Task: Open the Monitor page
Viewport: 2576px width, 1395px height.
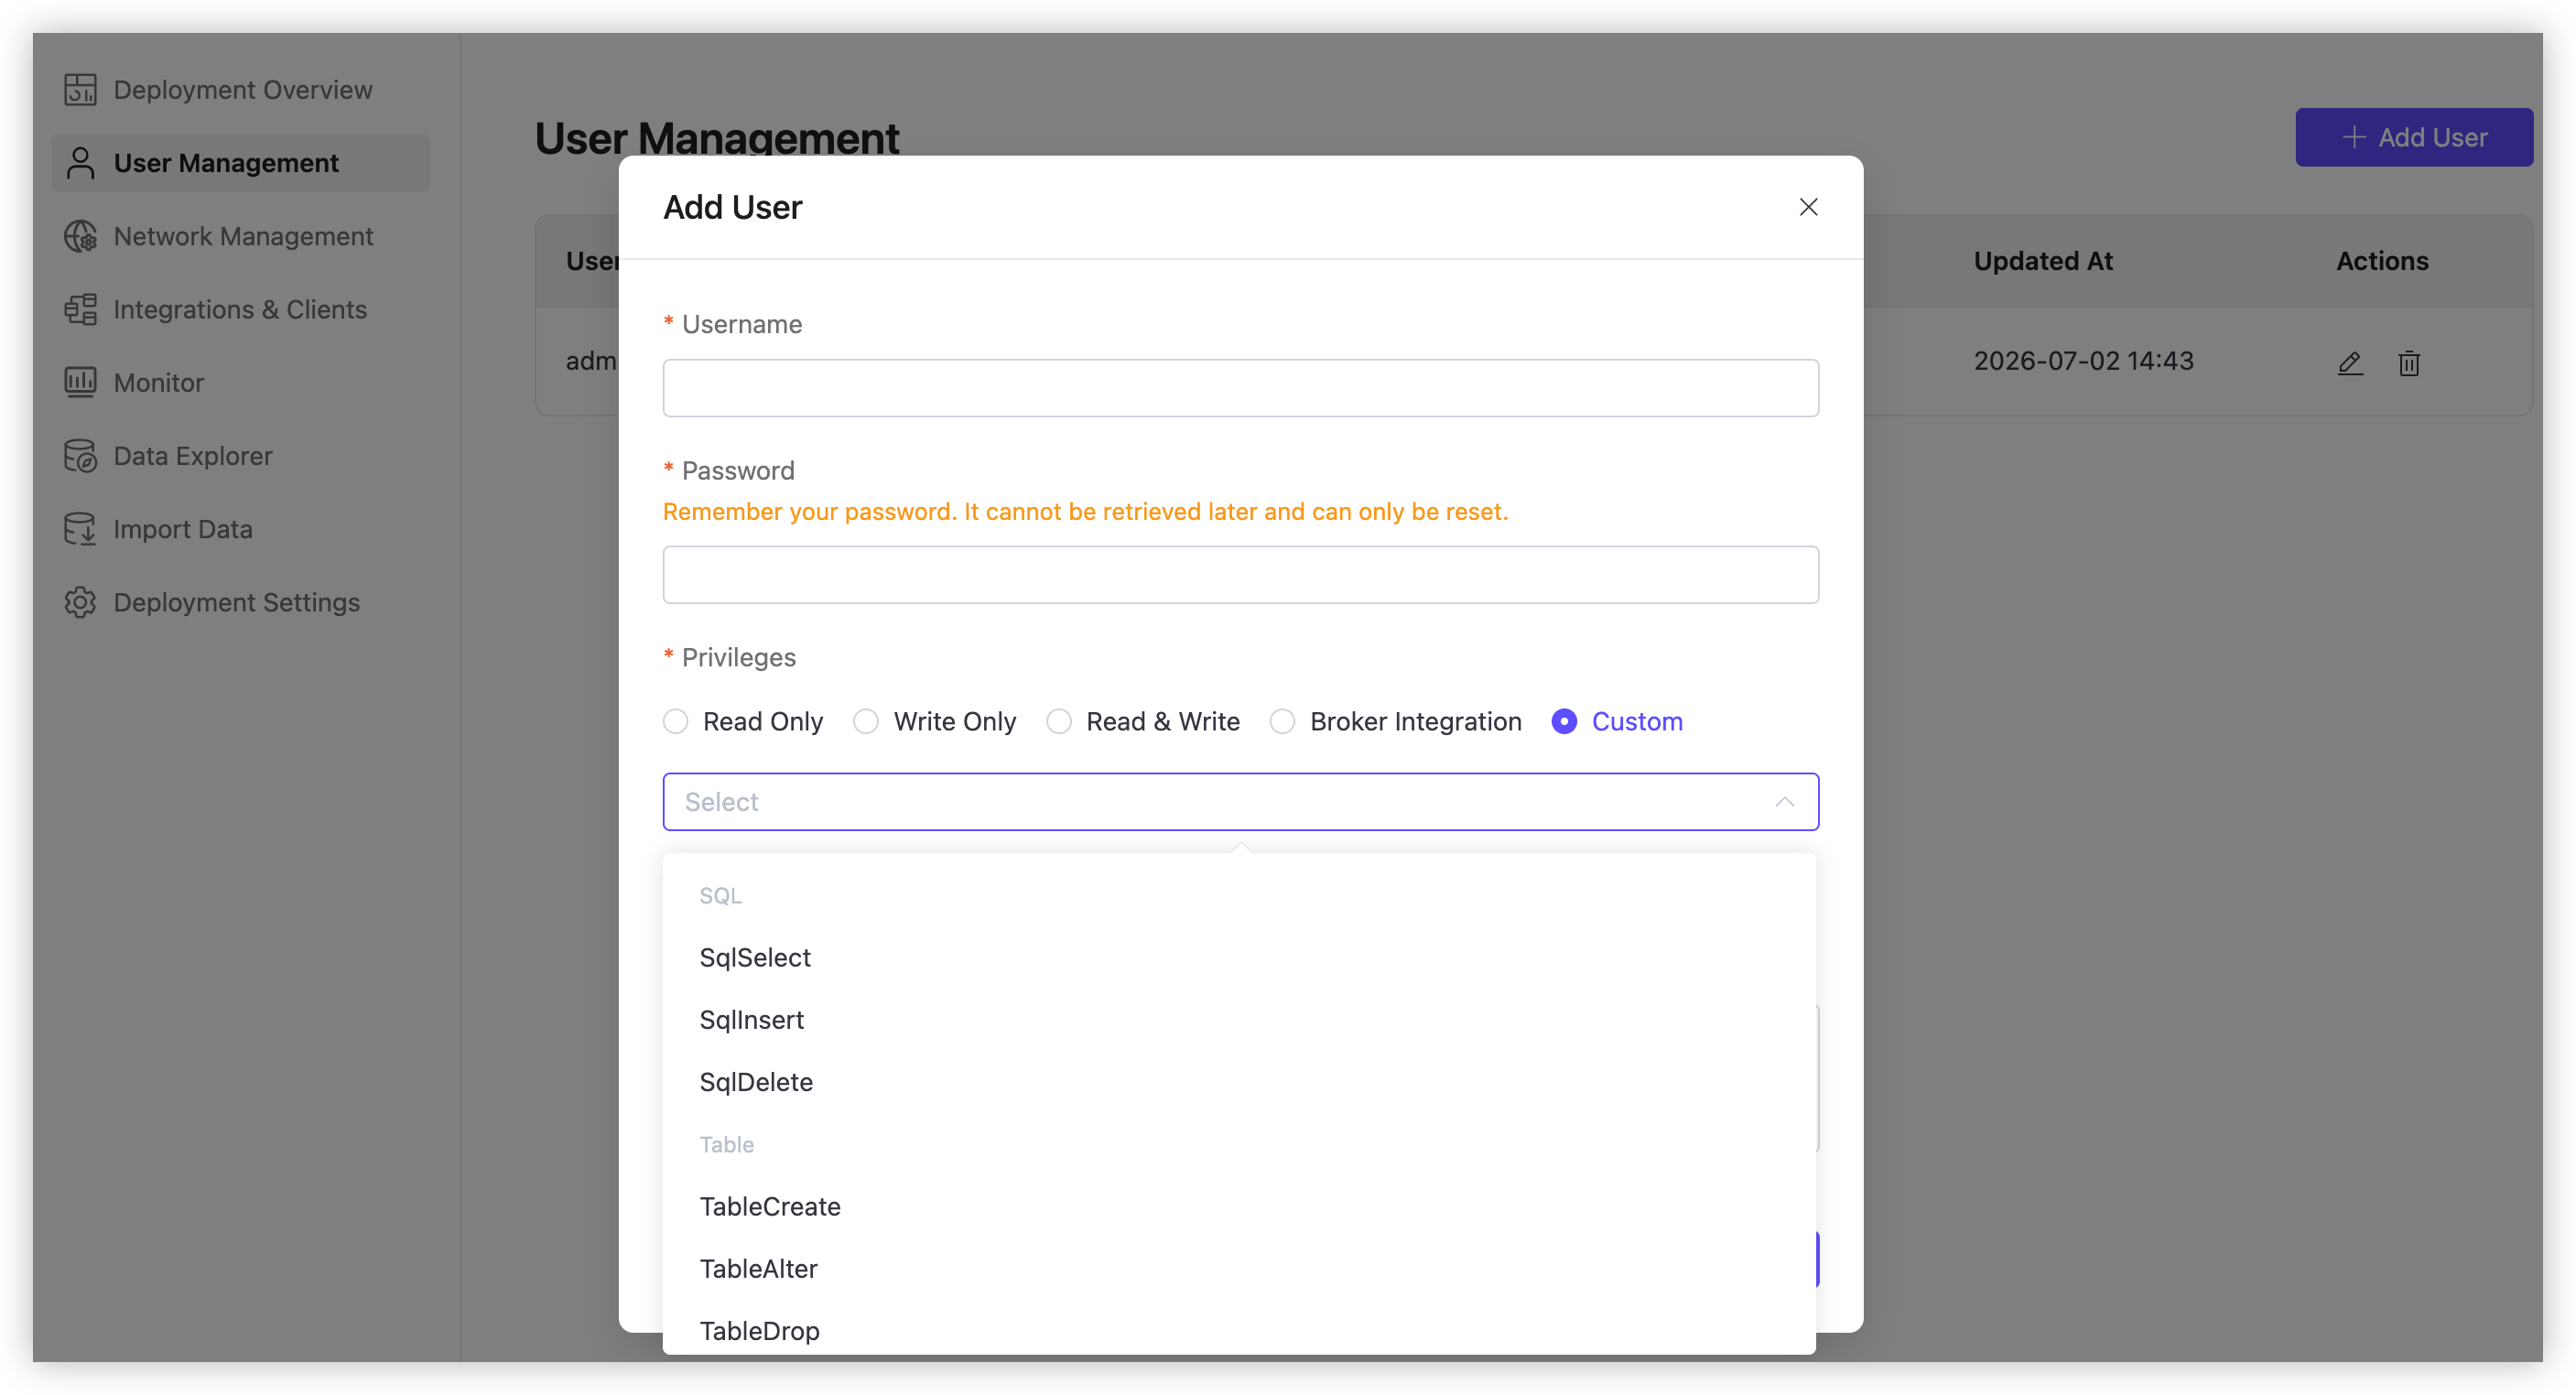Action: pyautogui.click(x=242, y=382)
